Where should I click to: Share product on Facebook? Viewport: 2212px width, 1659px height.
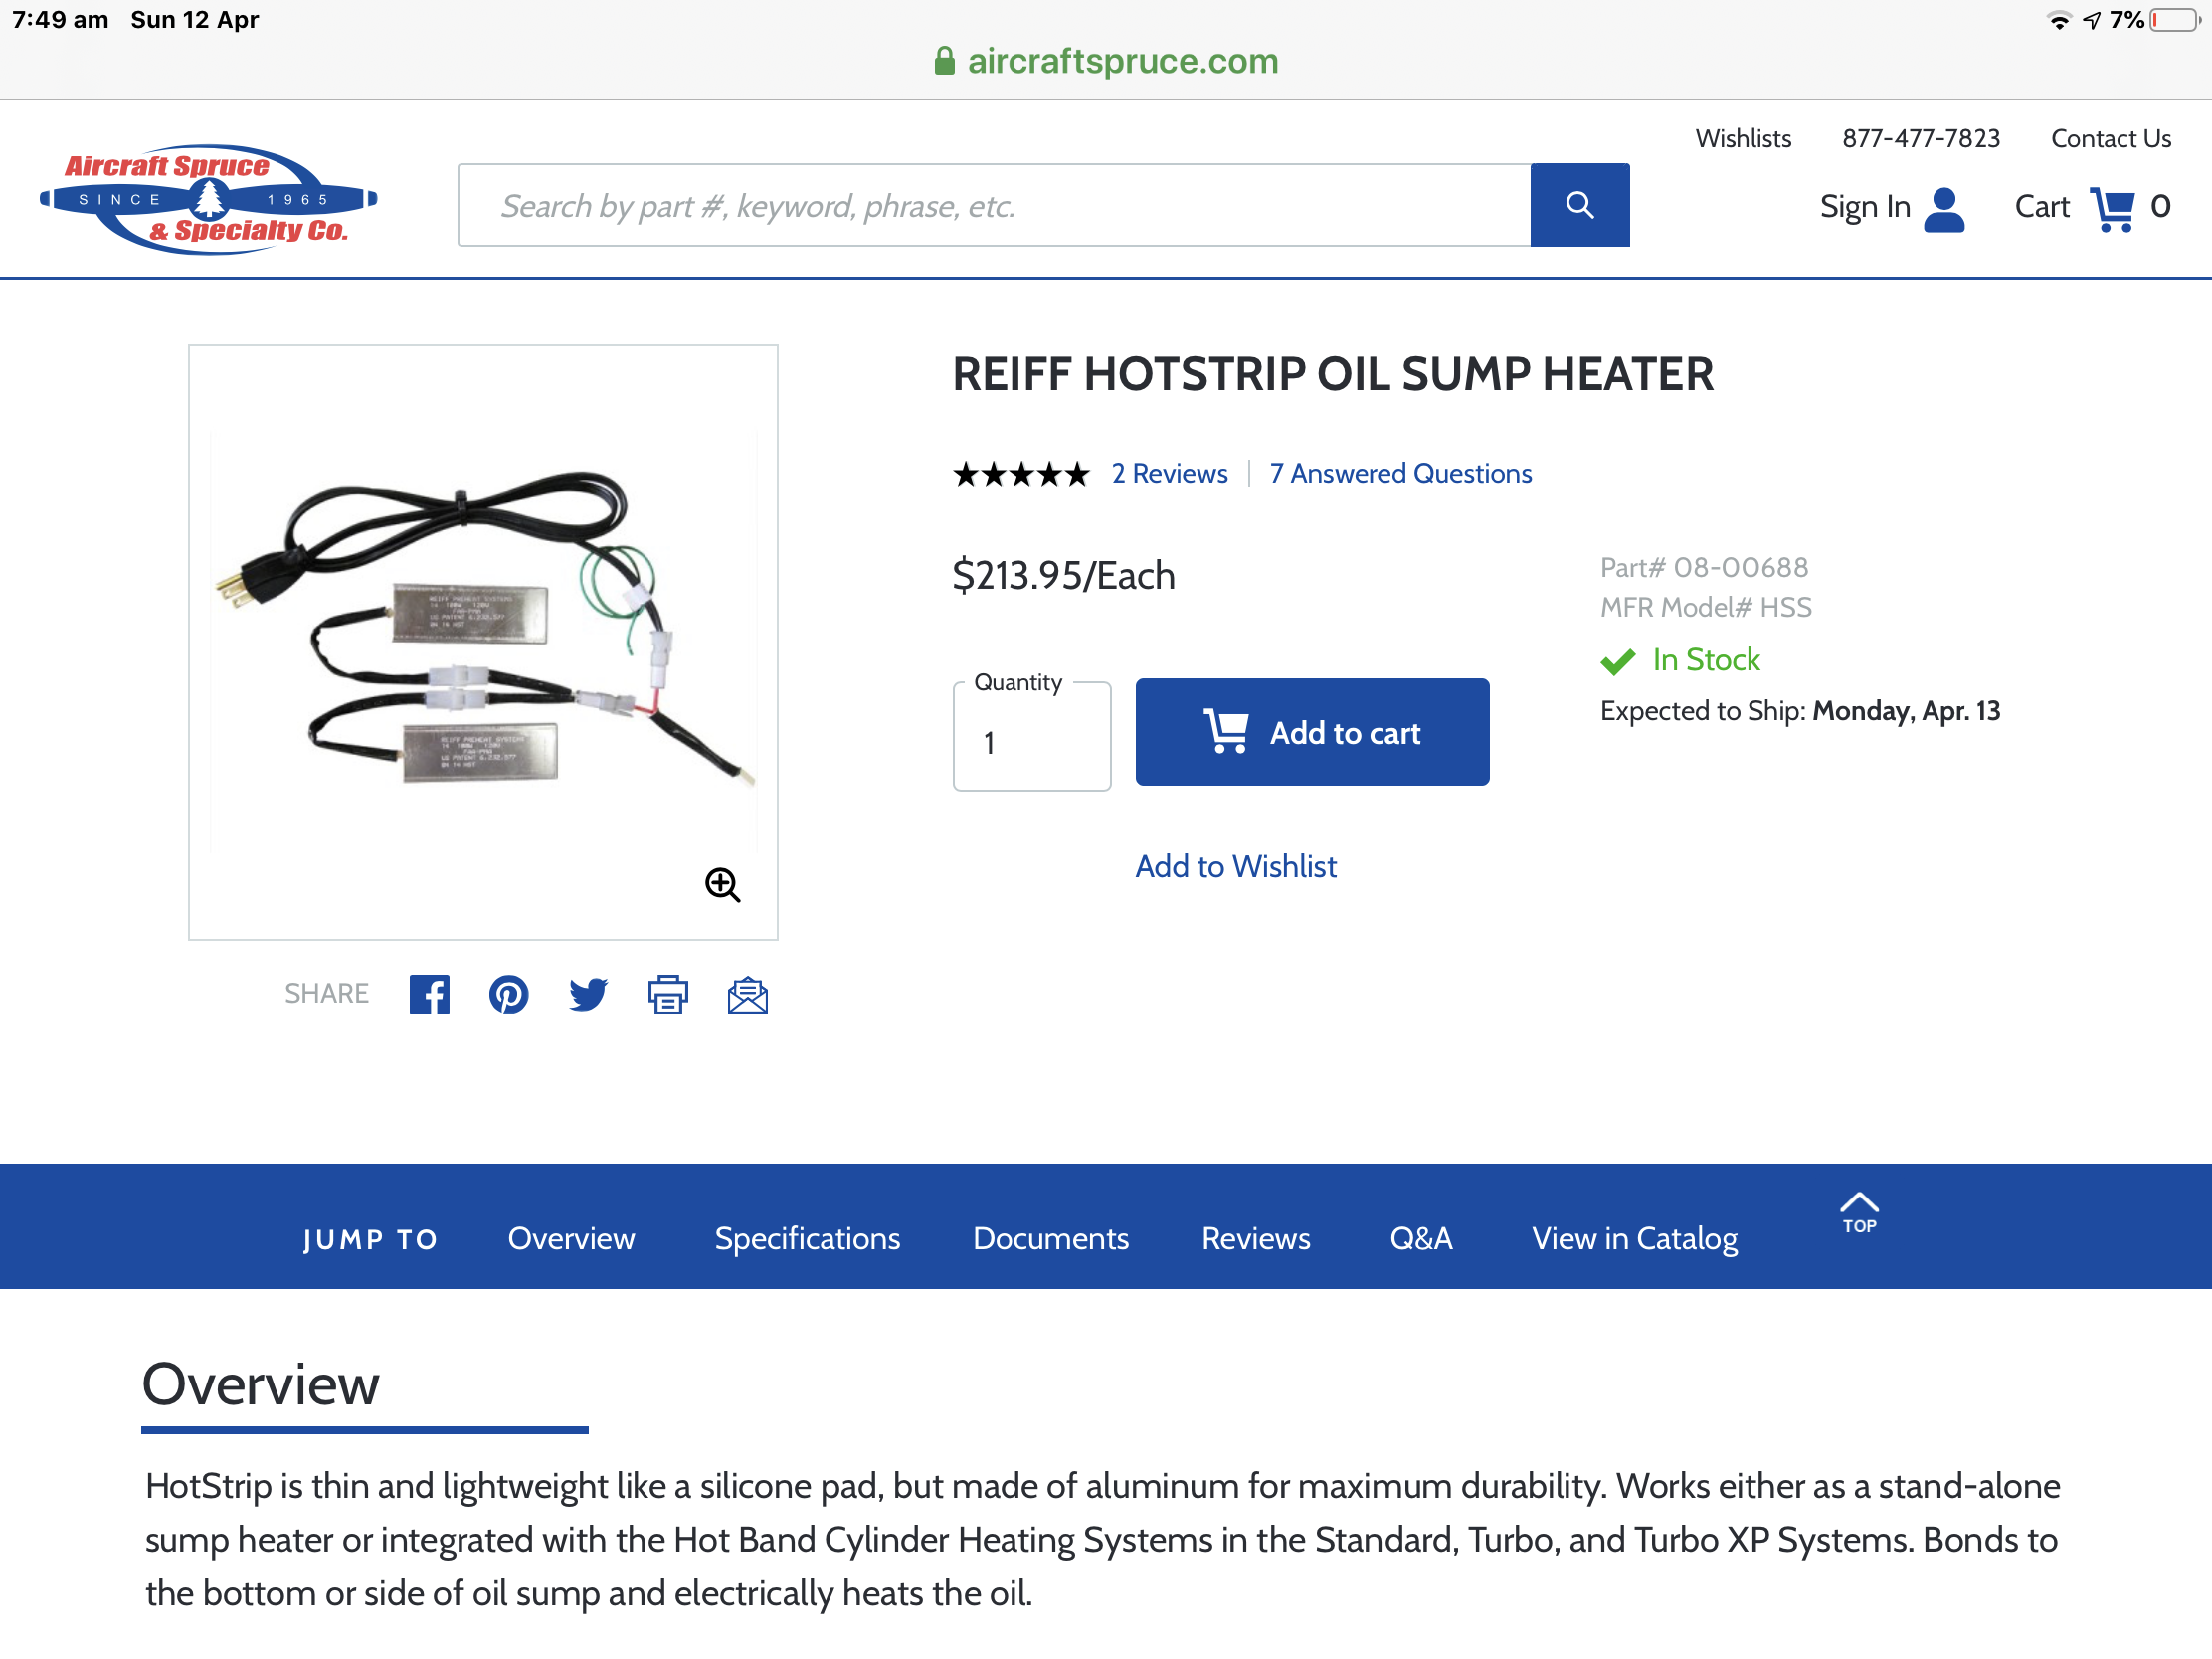(x=429, y=994)
